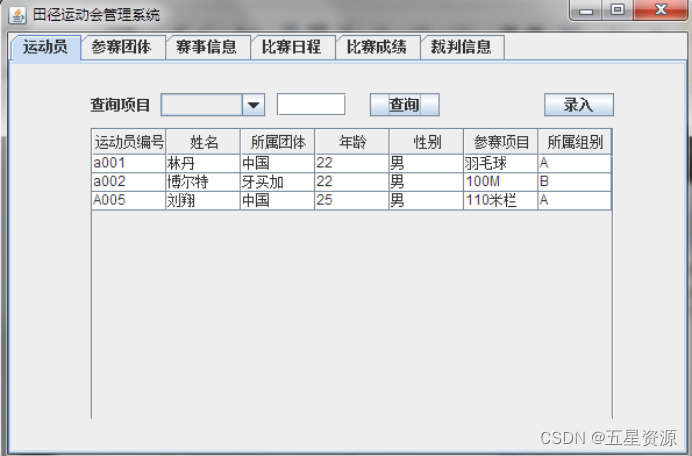
Task: Switch to the 比赛日程 tab
Action: pyautogui.click(x=293, y=47)
